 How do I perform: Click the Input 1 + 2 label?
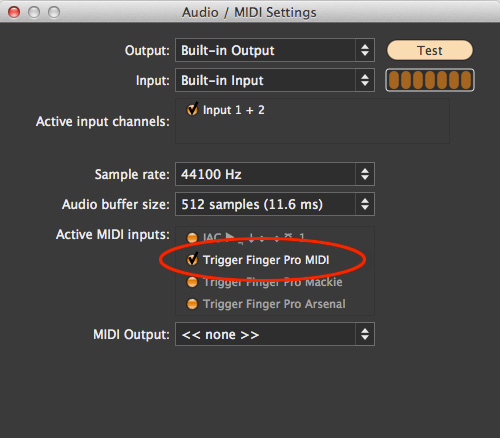click(x=234, y=110)
